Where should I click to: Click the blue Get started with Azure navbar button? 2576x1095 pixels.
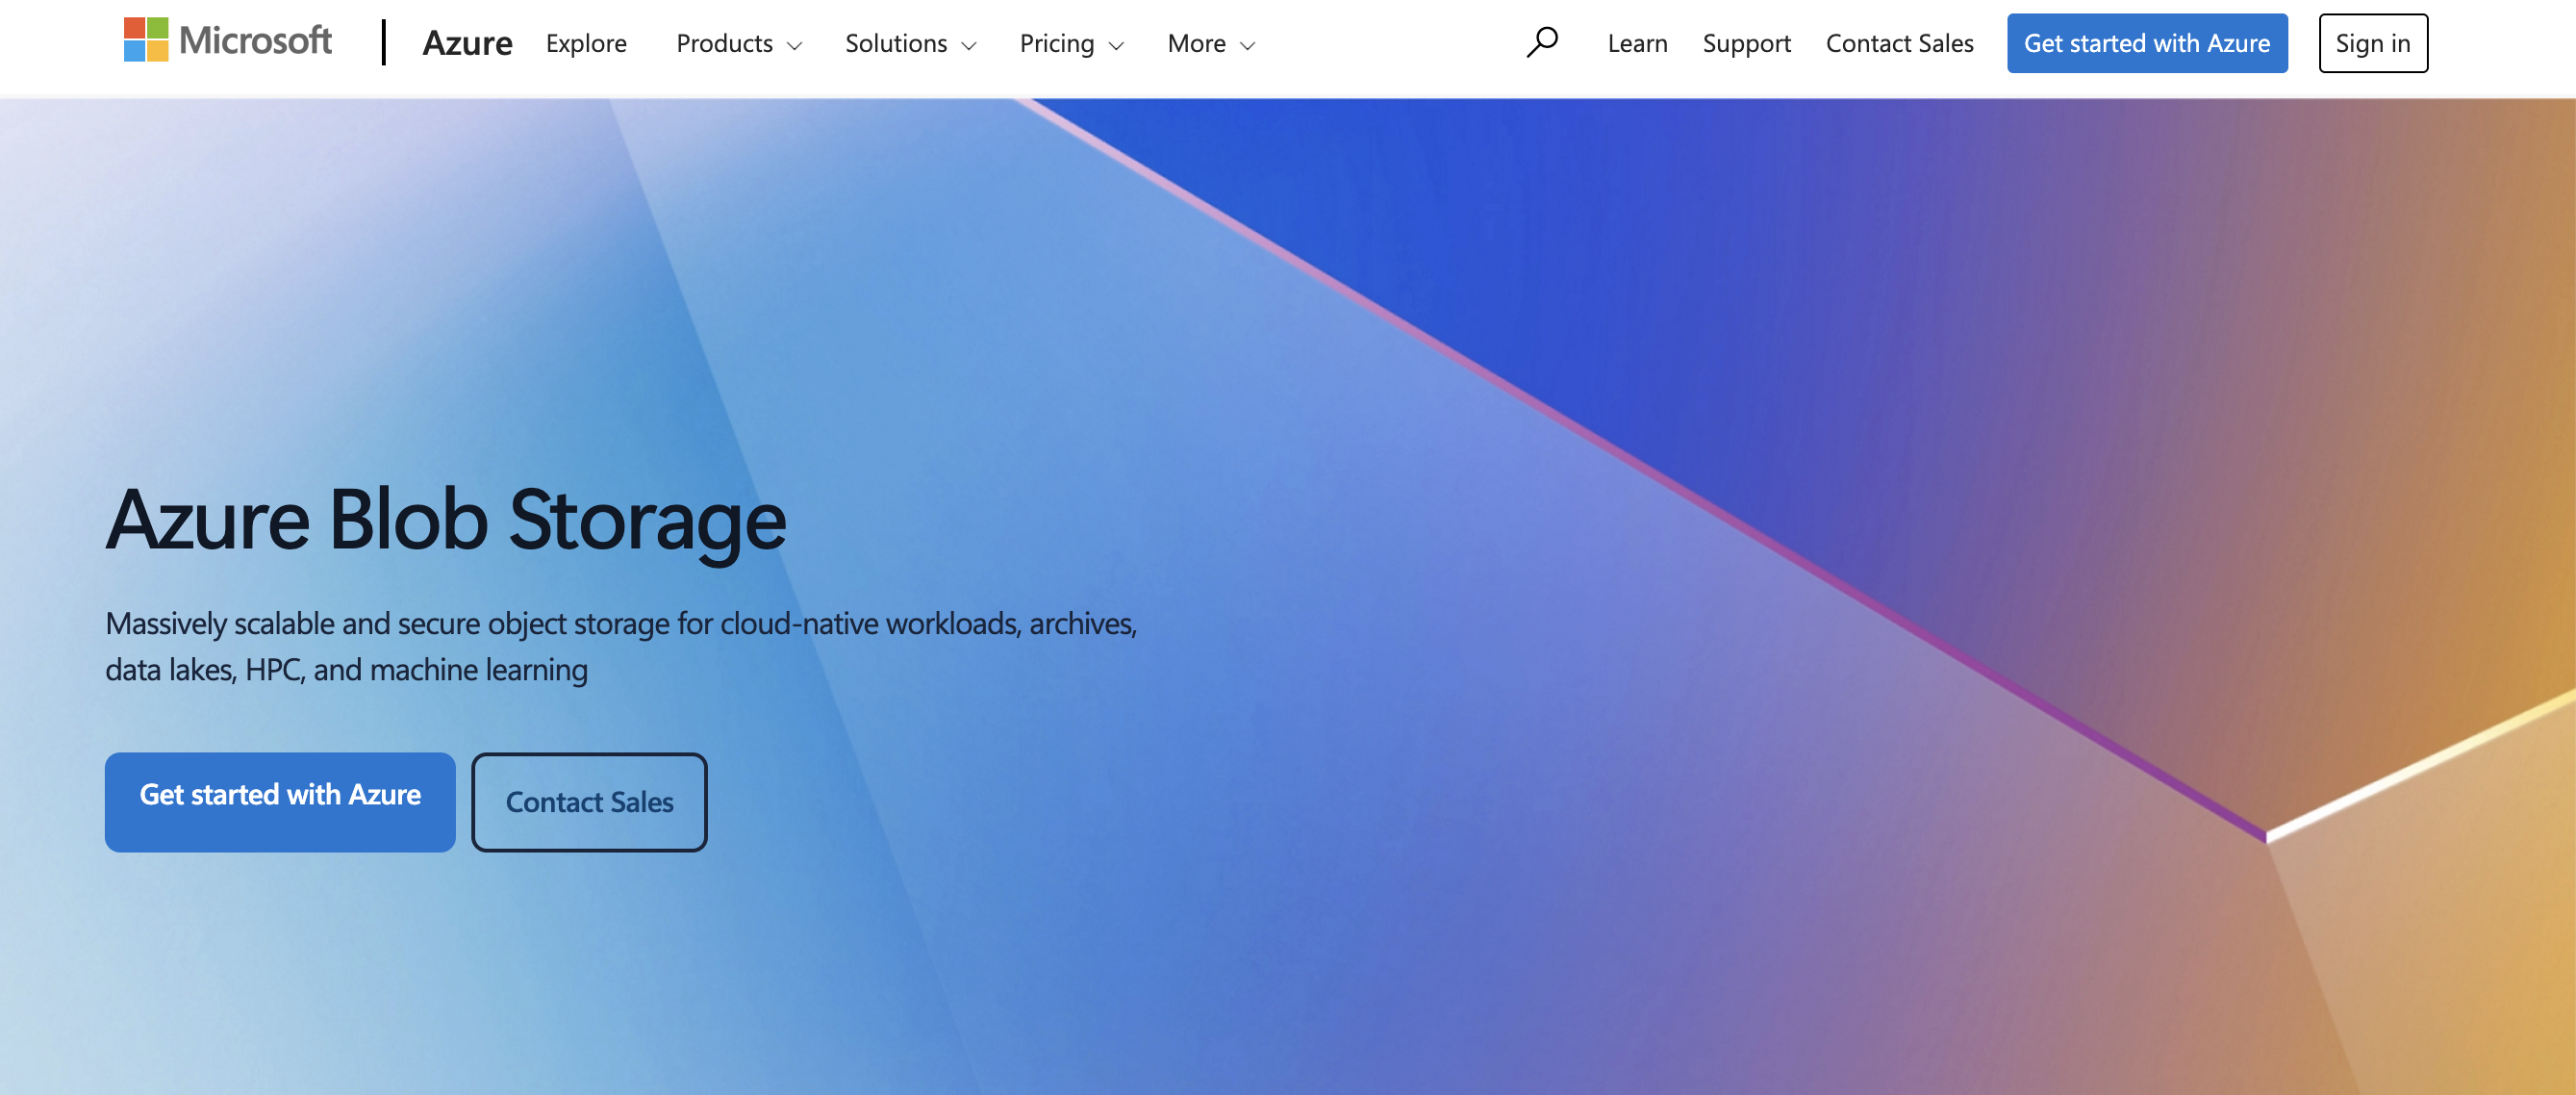pos(2147,42)
